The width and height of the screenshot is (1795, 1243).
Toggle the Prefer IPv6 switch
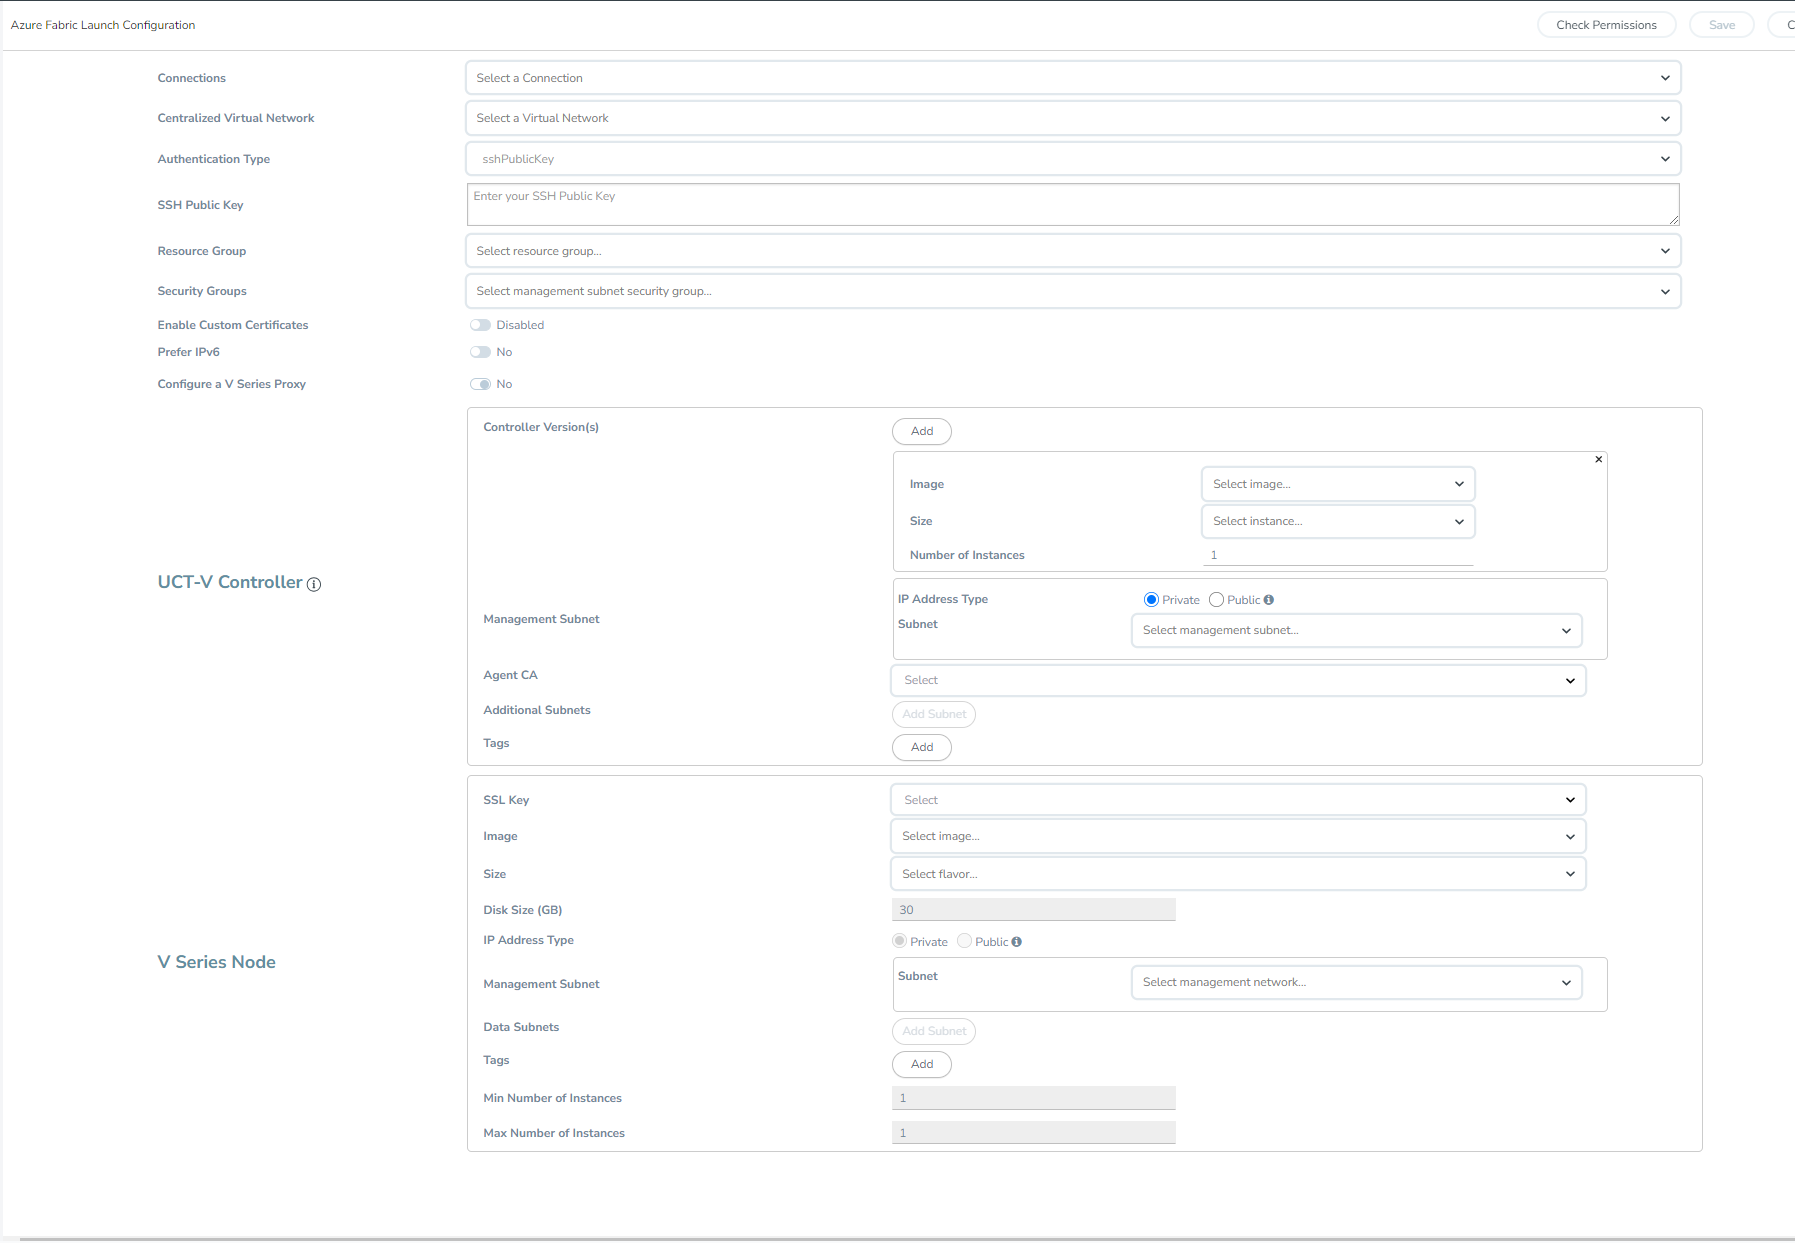[x=481, y=352]
